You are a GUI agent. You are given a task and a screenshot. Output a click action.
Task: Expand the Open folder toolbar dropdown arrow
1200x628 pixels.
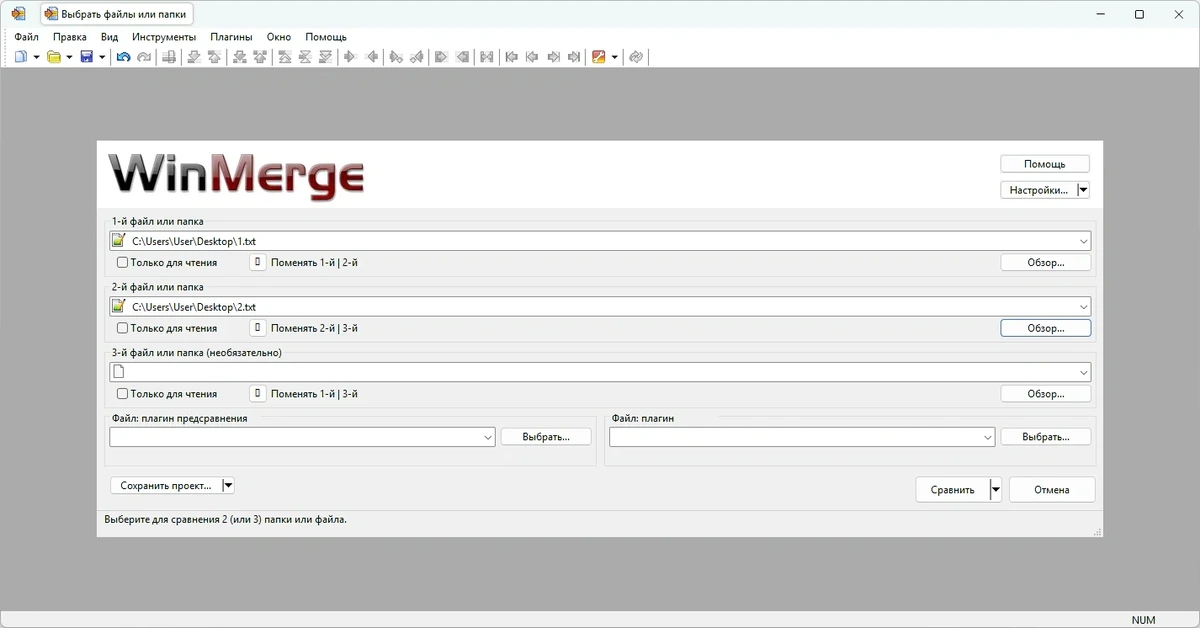[x=69, y=57]
